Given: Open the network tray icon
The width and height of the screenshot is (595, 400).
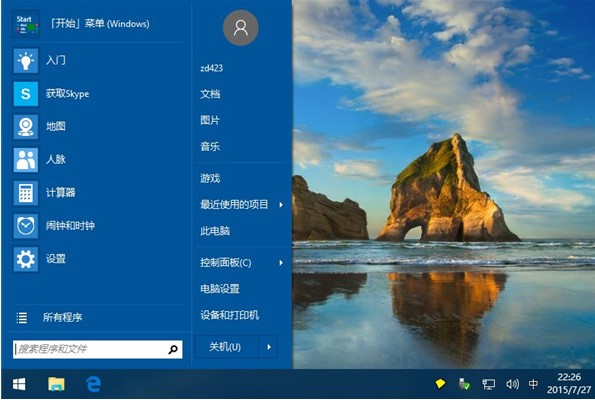Looking at the screenshot, I should (x=488, y=384).
